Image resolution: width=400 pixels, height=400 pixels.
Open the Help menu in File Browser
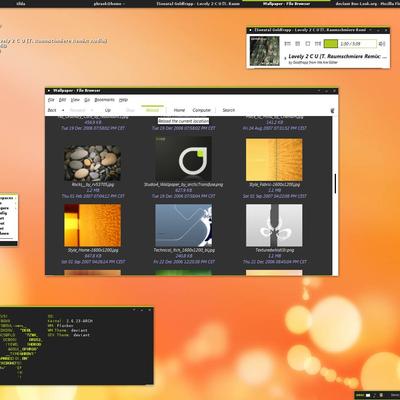click(x=123, y=100)
